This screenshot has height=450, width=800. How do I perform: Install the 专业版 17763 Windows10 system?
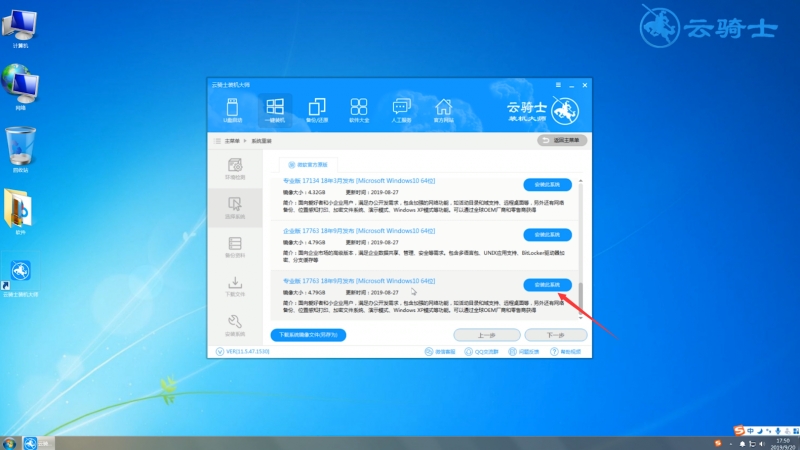point(547,285)
